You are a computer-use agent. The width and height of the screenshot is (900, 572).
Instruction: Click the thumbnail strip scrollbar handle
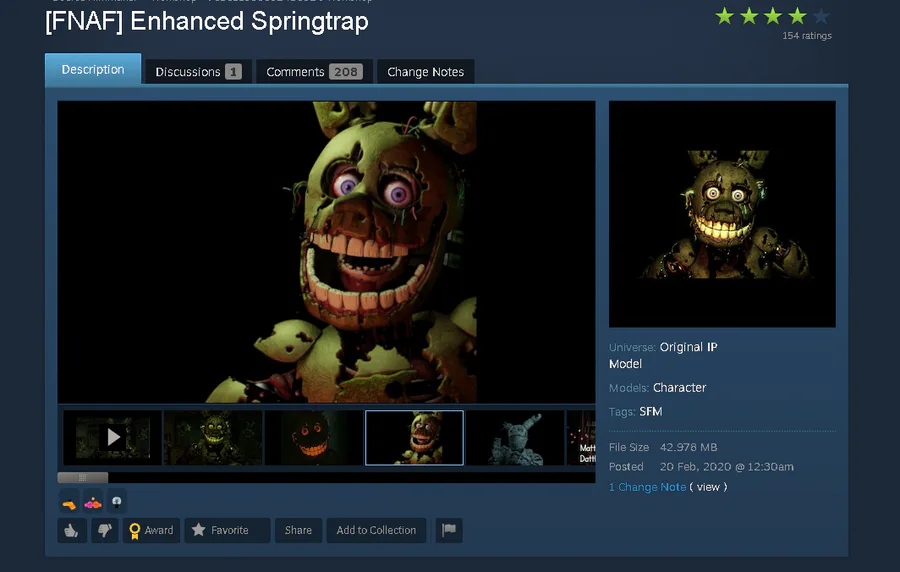coord(83,477)
